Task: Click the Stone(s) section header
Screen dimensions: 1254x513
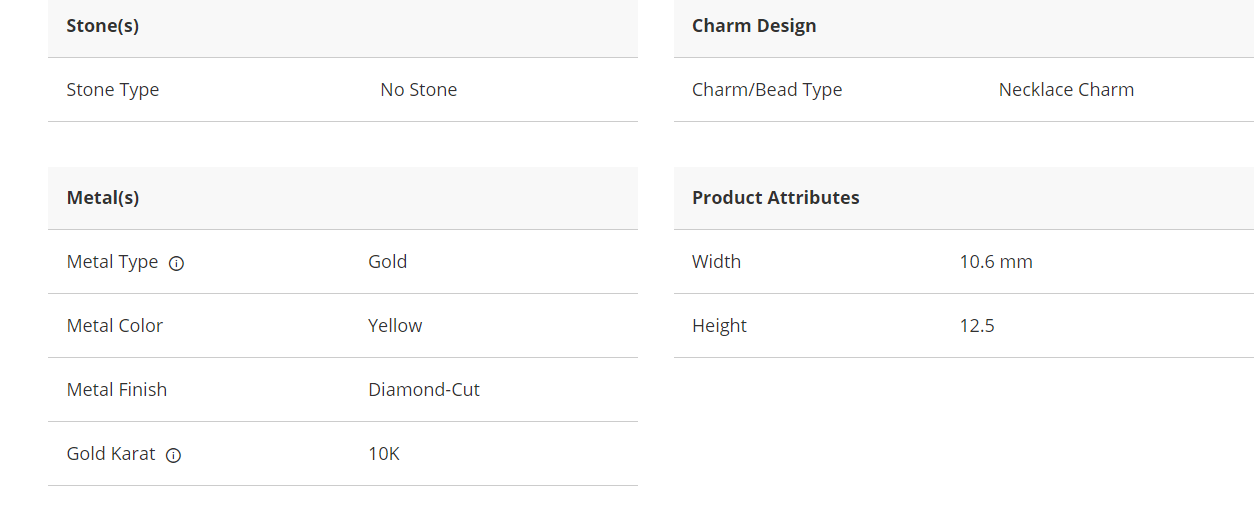Action: coord(103,26)
